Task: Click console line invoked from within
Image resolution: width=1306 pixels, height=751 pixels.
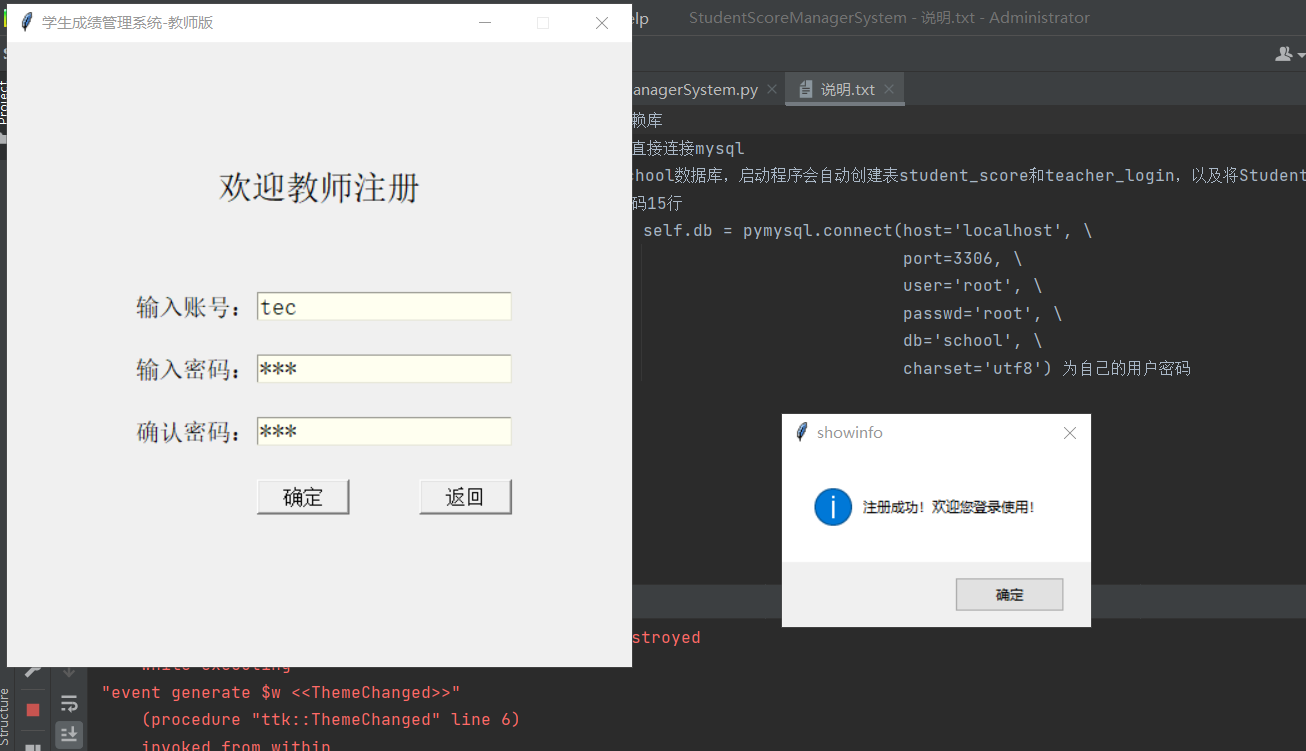Action: pyautogui.click(x=236, y=745)
